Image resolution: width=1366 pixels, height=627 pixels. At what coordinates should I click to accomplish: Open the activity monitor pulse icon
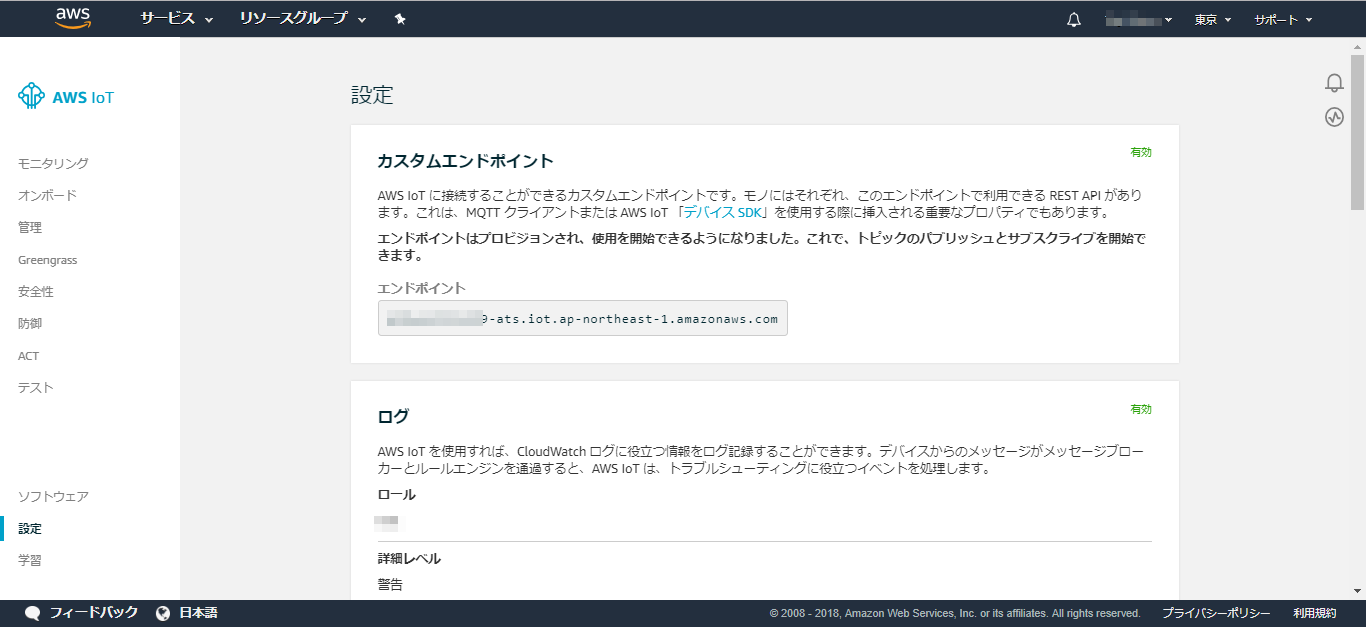[x=1334, y=117]
